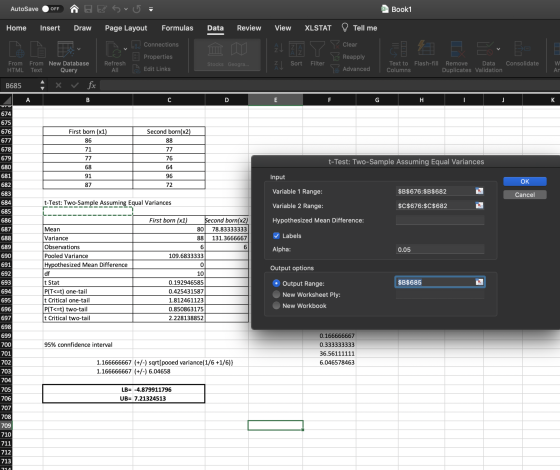Click the Sort Z to A icon

coord(279,65)
